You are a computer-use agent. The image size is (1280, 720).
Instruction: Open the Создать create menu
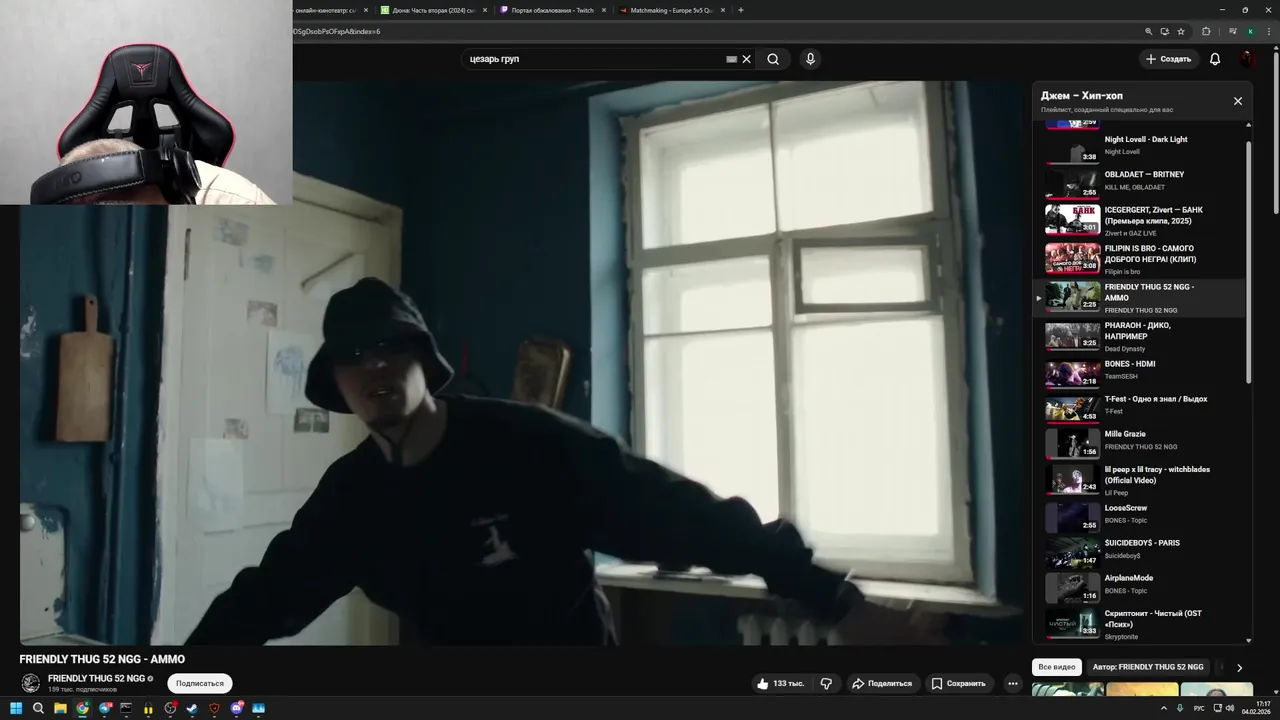(1168, 59)
